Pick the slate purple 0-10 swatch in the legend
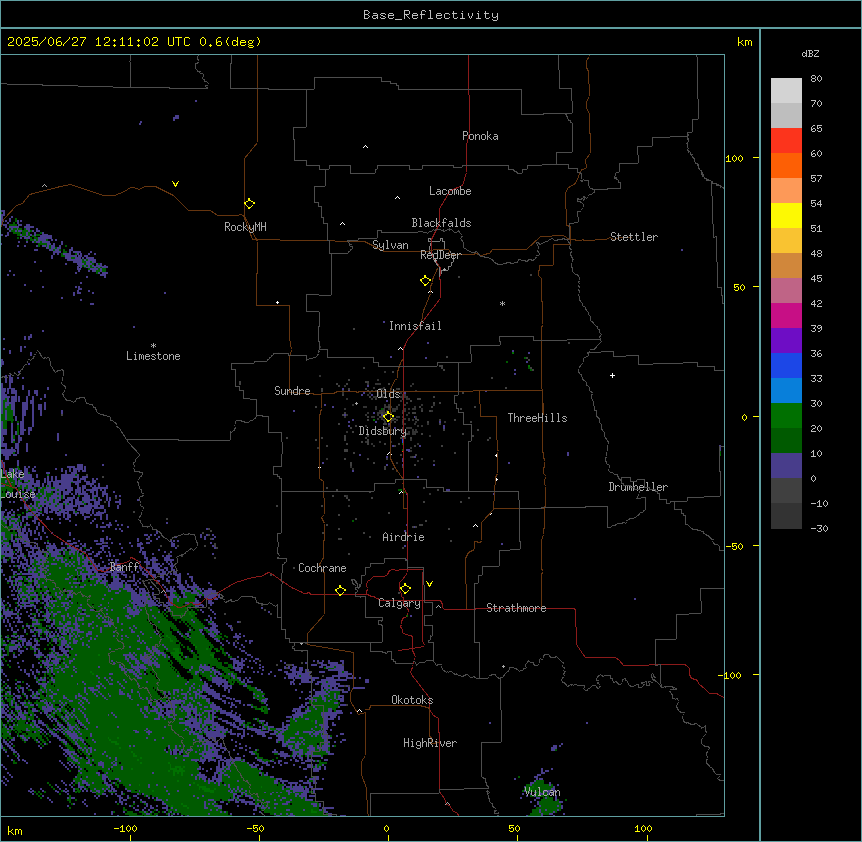 [x=786, y=466]
